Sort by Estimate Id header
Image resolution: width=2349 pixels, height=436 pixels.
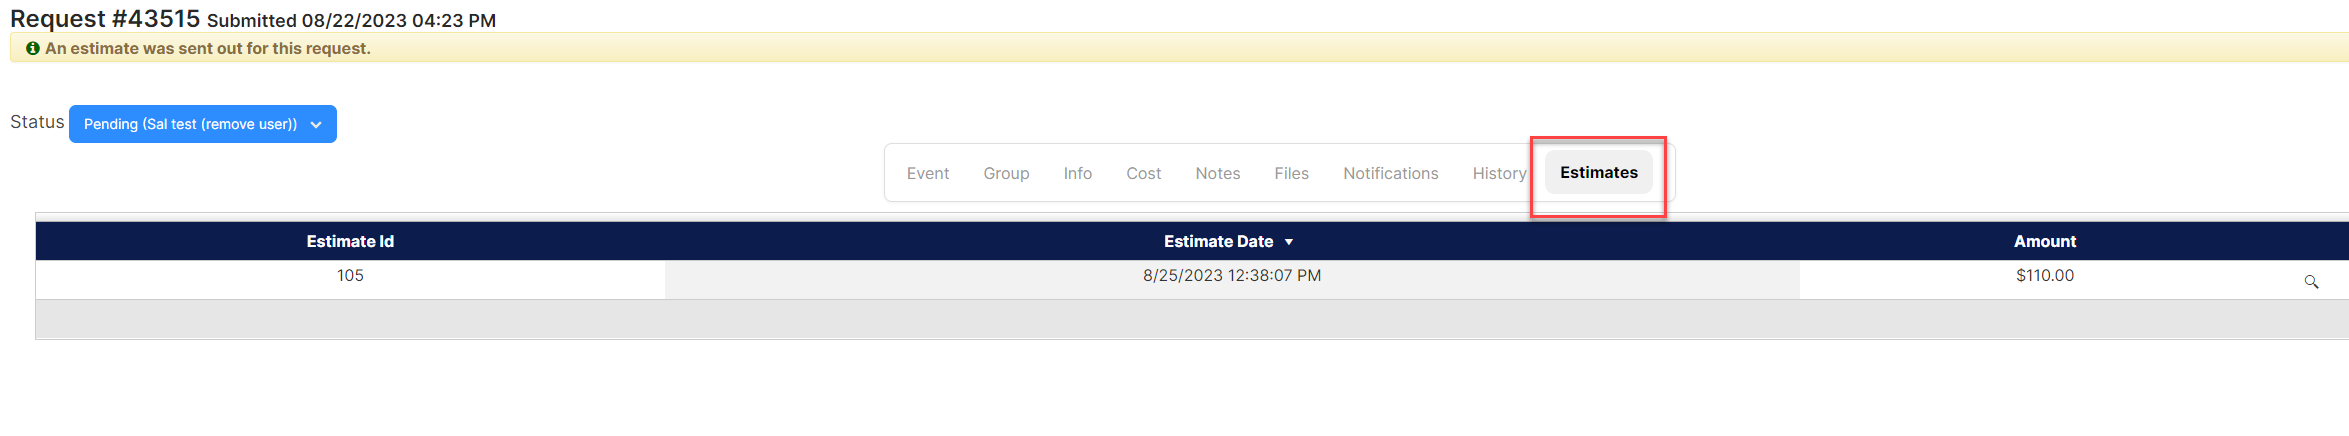click(x=350, y=241)
